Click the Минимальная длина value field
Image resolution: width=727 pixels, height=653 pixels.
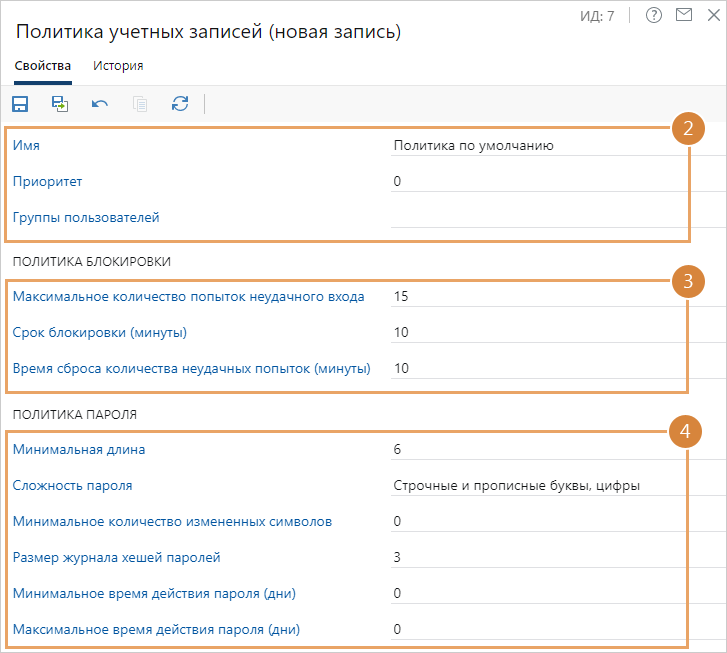pyautogui.click(x=530, y=449)
